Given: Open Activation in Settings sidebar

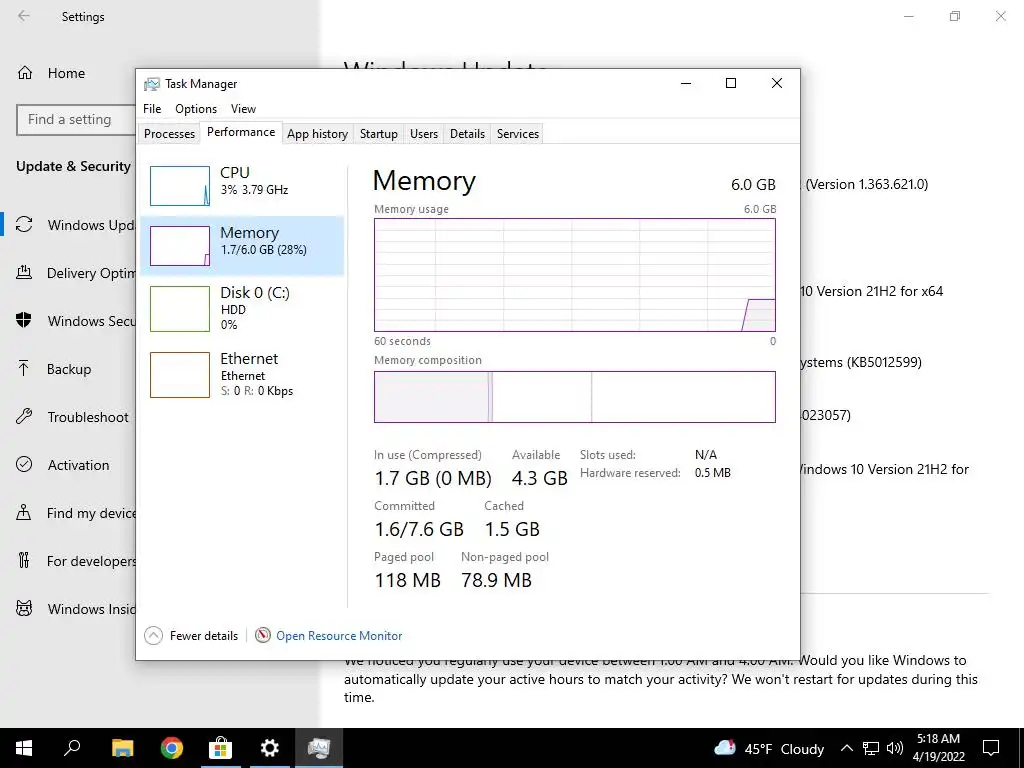Looking at the screenshot, I should pos(63,465).
